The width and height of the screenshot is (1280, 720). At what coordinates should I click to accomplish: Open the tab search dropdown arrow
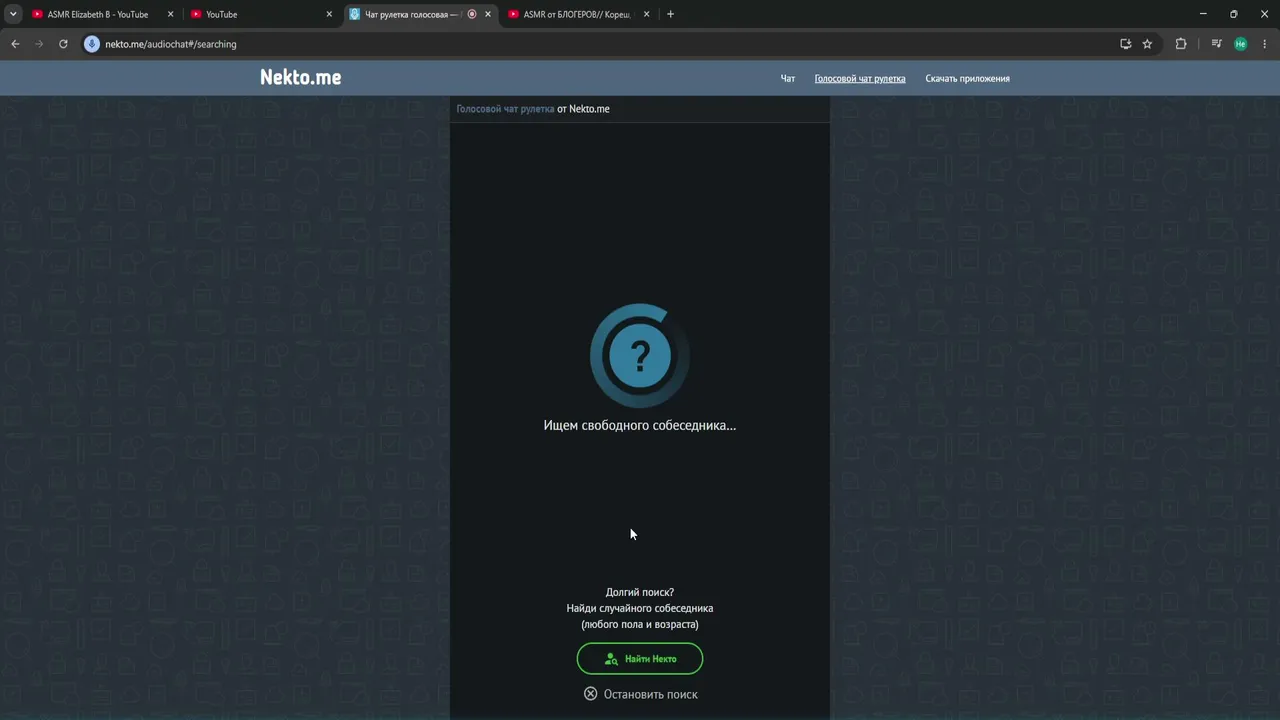point(13,14)
